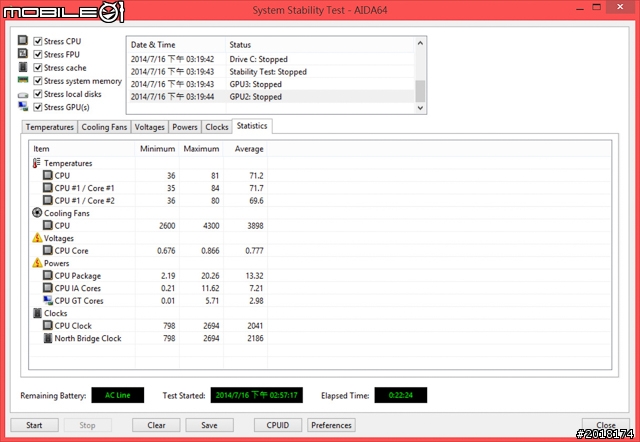
Task: Switch to the Clocks tab
Action: (x=217, y=127)
